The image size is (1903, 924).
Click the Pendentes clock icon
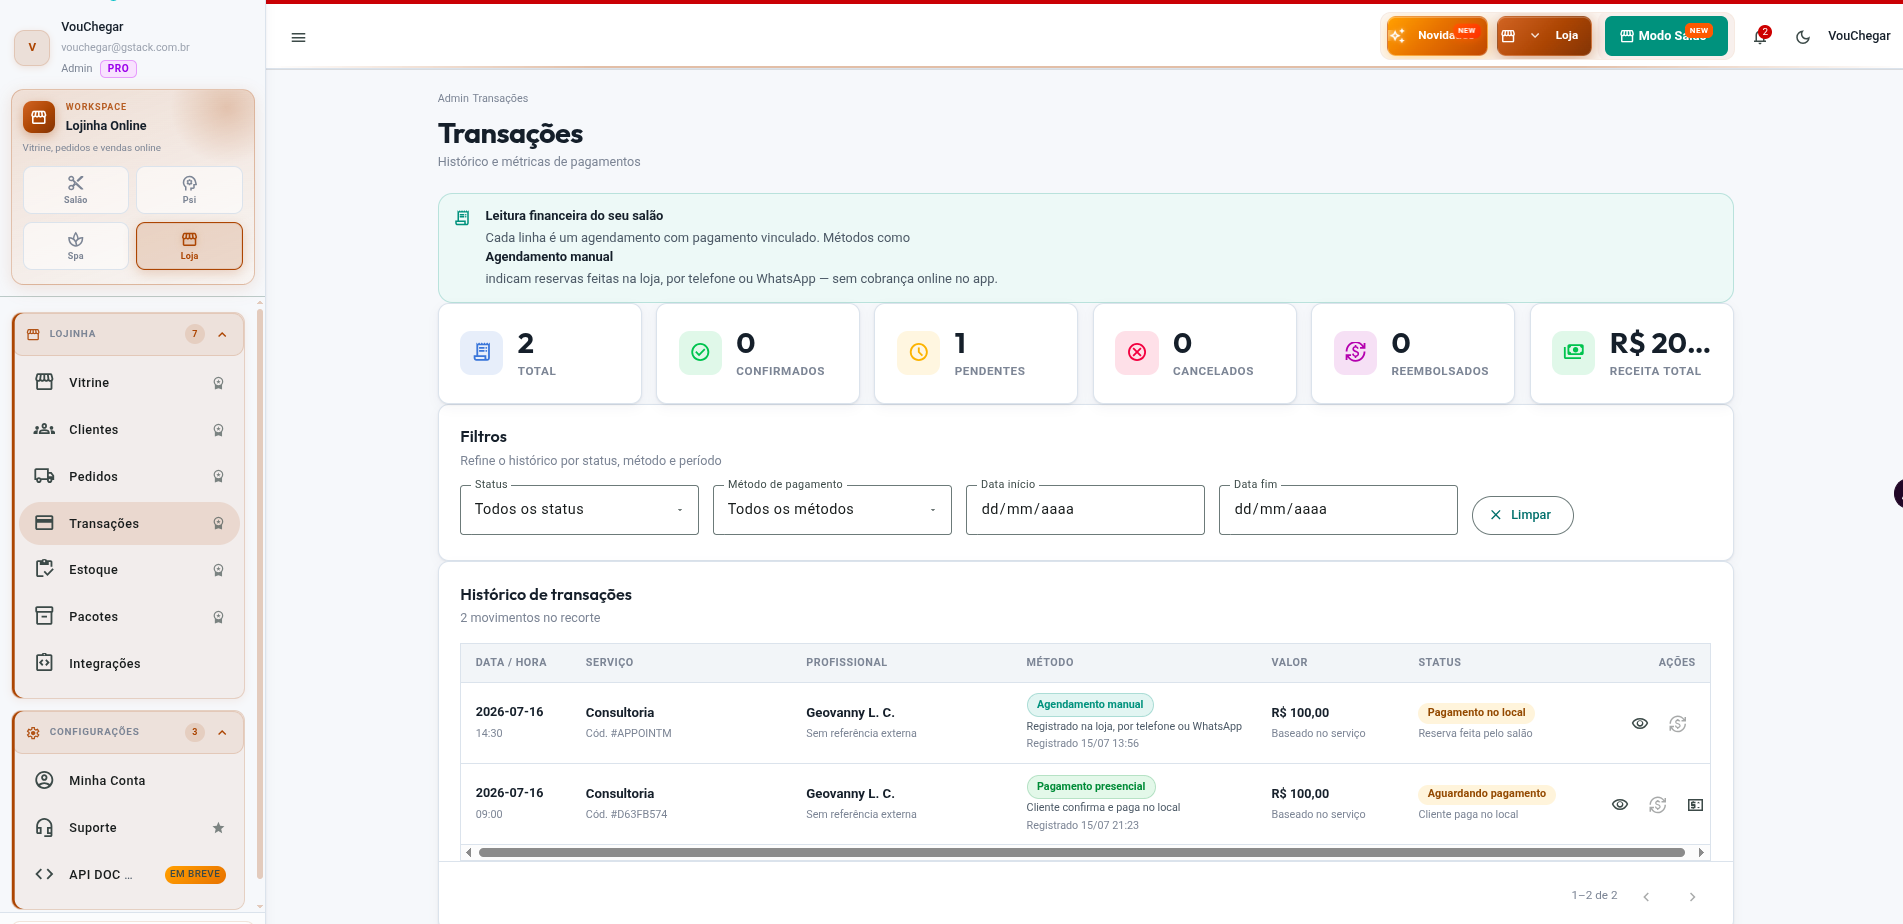pos(918,352)
